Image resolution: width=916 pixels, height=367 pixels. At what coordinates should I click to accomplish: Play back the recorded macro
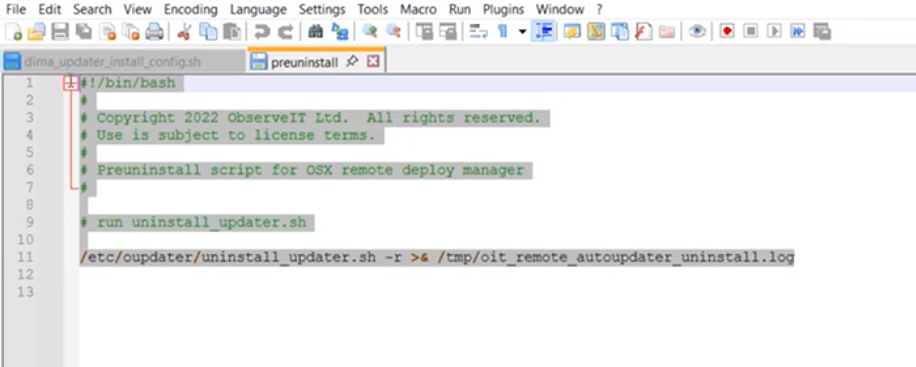point(774,32)
